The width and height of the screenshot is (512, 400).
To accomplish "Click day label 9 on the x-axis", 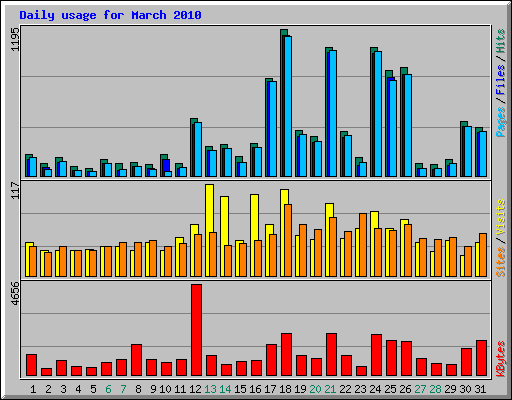I will click(153, 389).
